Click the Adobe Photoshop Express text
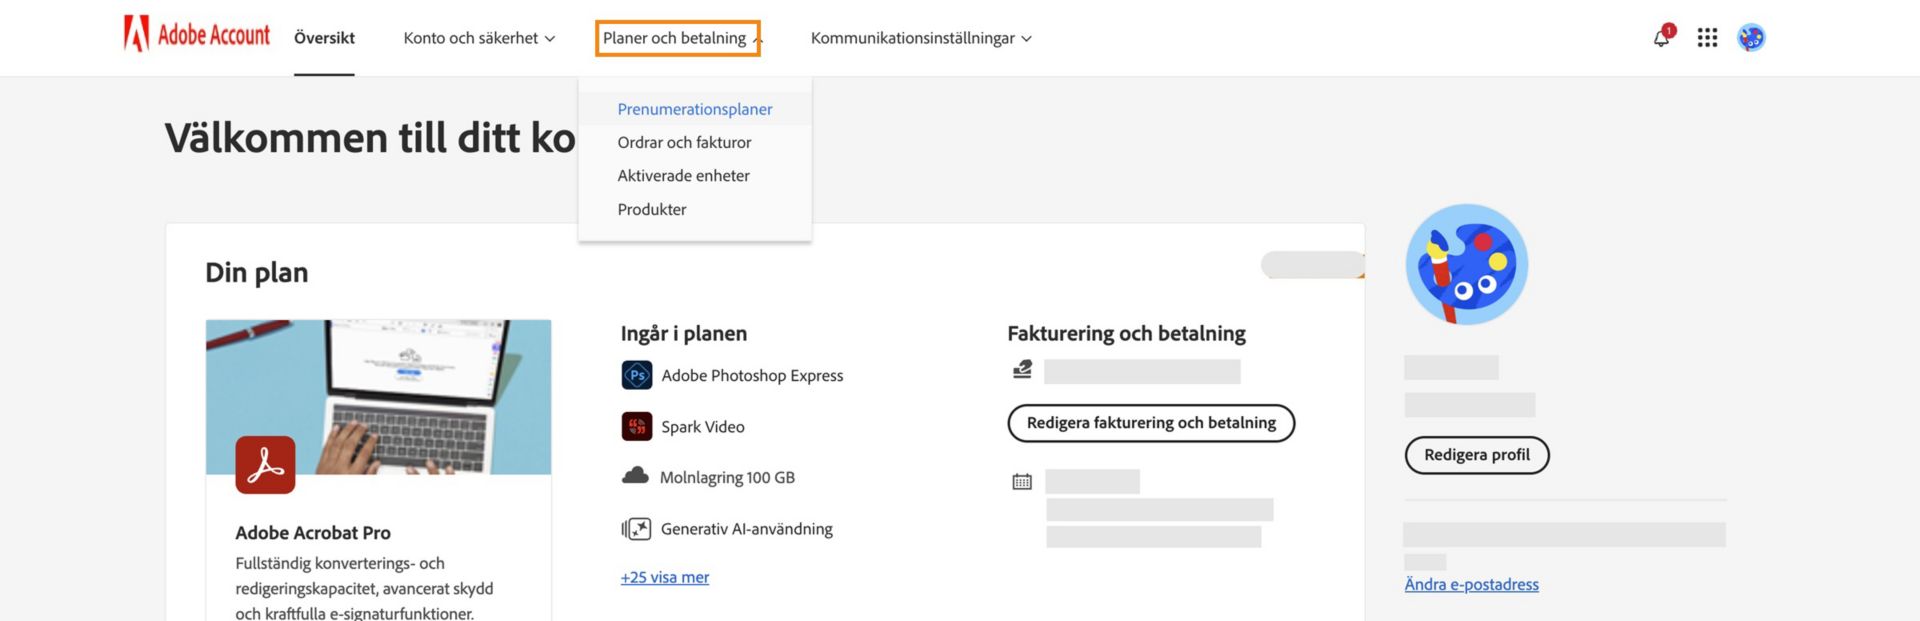Image resolution: width=1920 pixels, height=621 pixels. coord(752,376)
